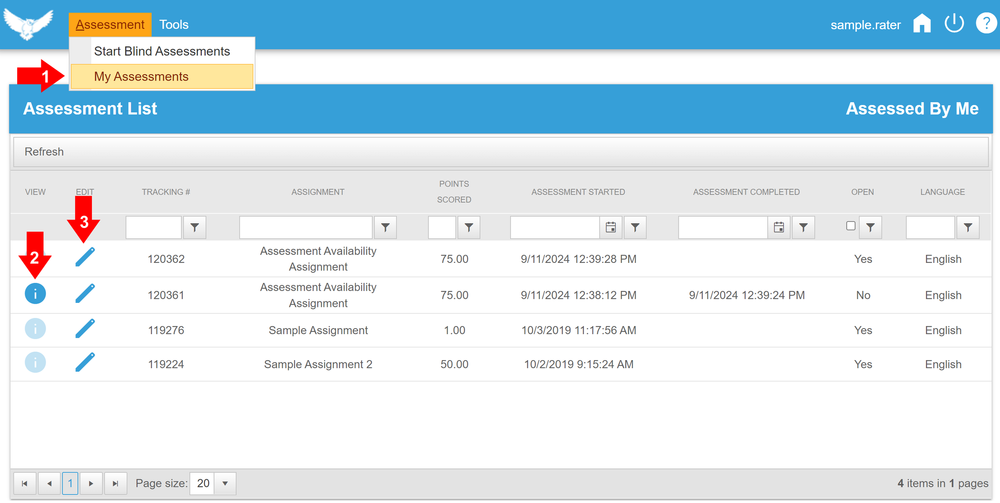
Task: Sort by Assessment Started column header
Action: [578, 192]
